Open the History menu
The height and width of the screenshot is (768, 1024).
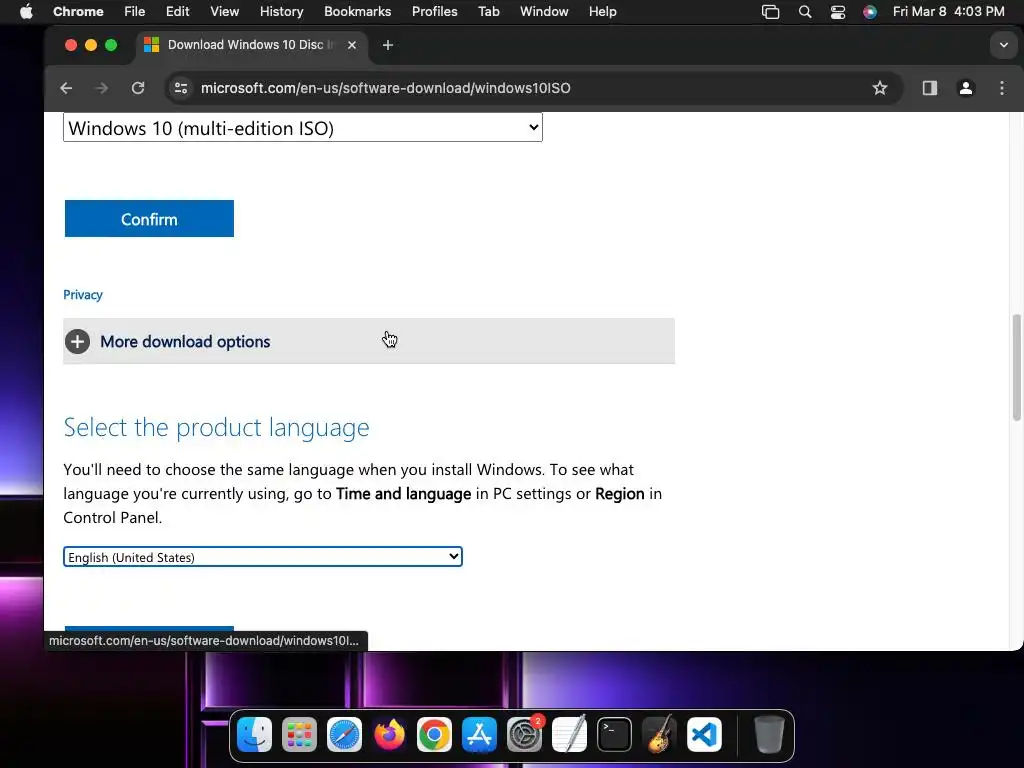281,12
